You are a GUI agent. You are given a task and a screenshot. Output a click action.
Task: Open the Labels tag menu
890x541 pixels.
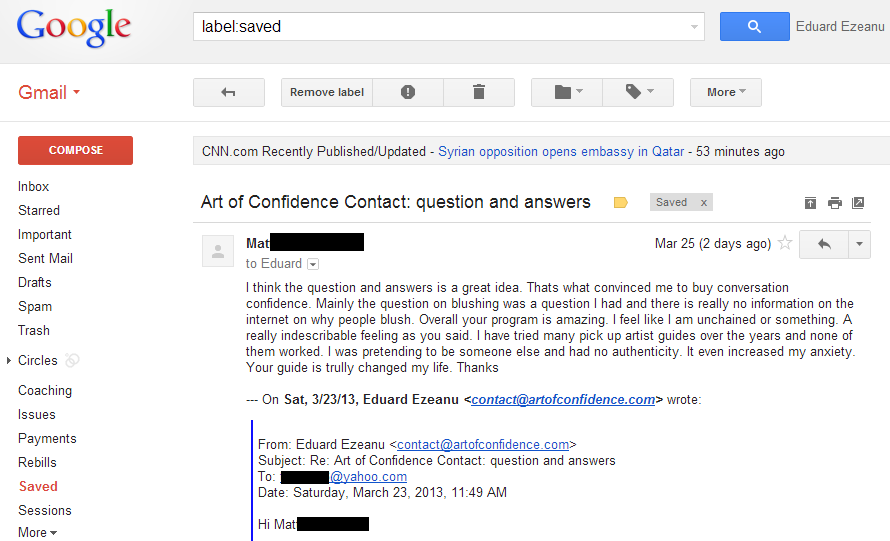point(639,93)
